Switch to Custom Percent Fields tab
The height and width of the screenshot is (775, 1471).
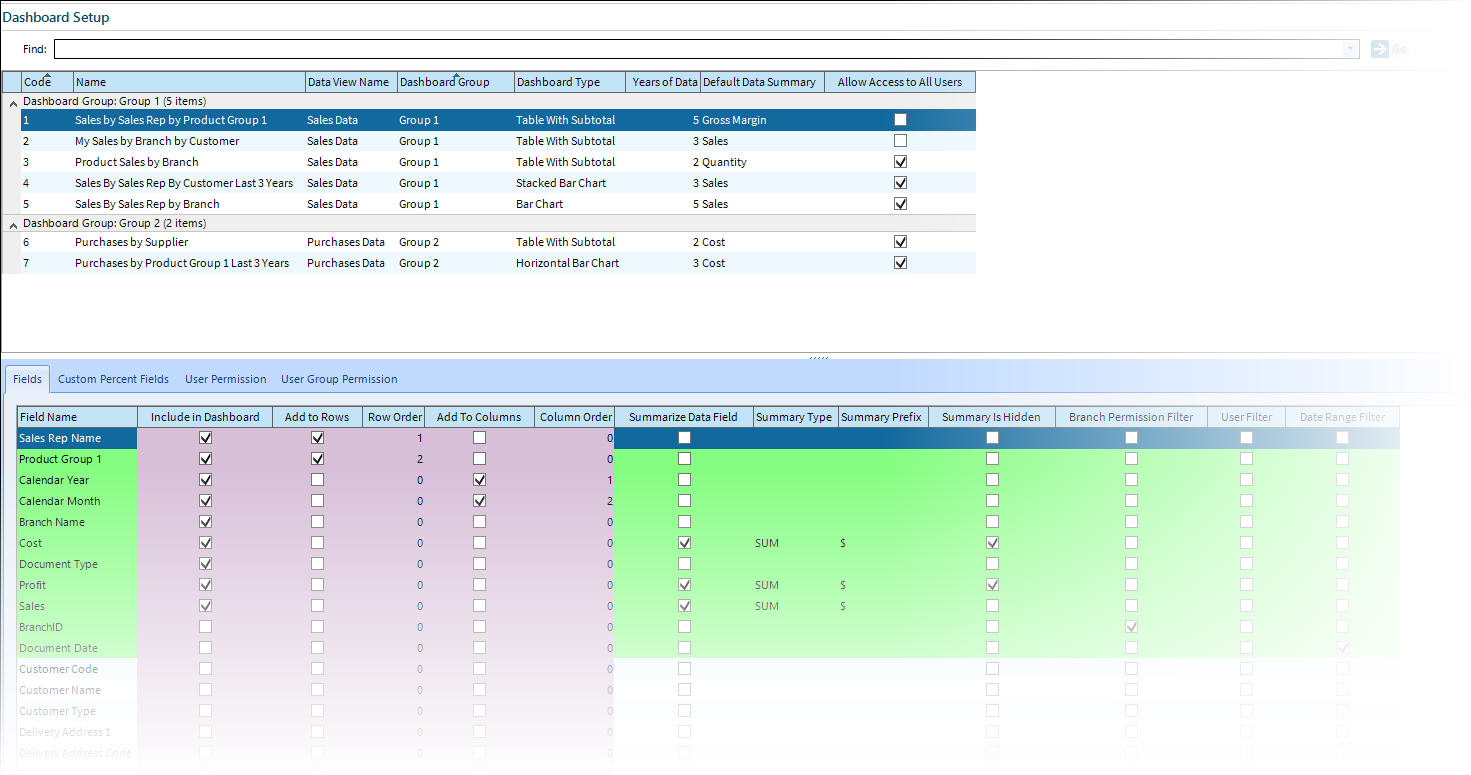click(x=113, y=379)
